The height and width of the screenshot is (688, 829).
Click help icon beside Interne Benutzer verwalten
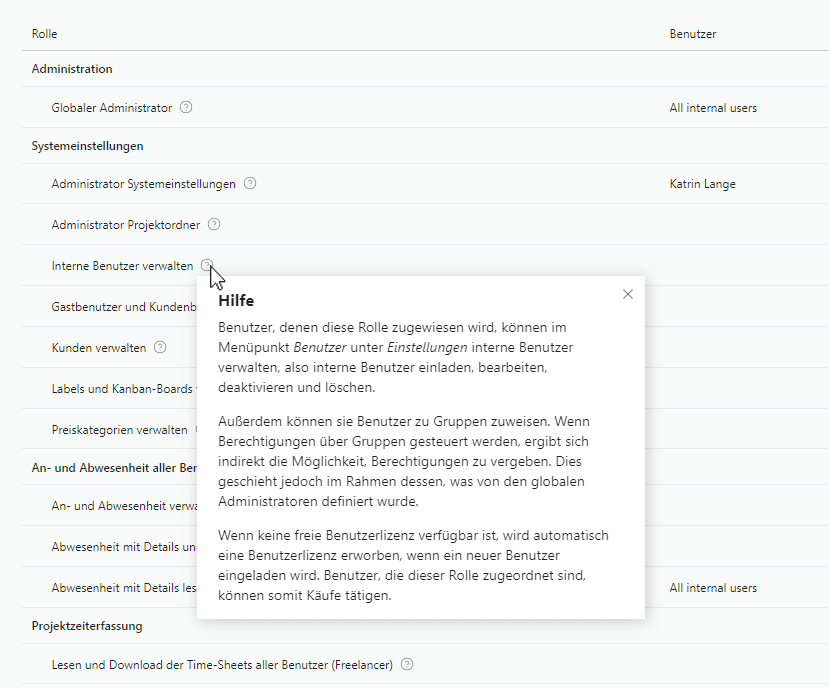206,266
